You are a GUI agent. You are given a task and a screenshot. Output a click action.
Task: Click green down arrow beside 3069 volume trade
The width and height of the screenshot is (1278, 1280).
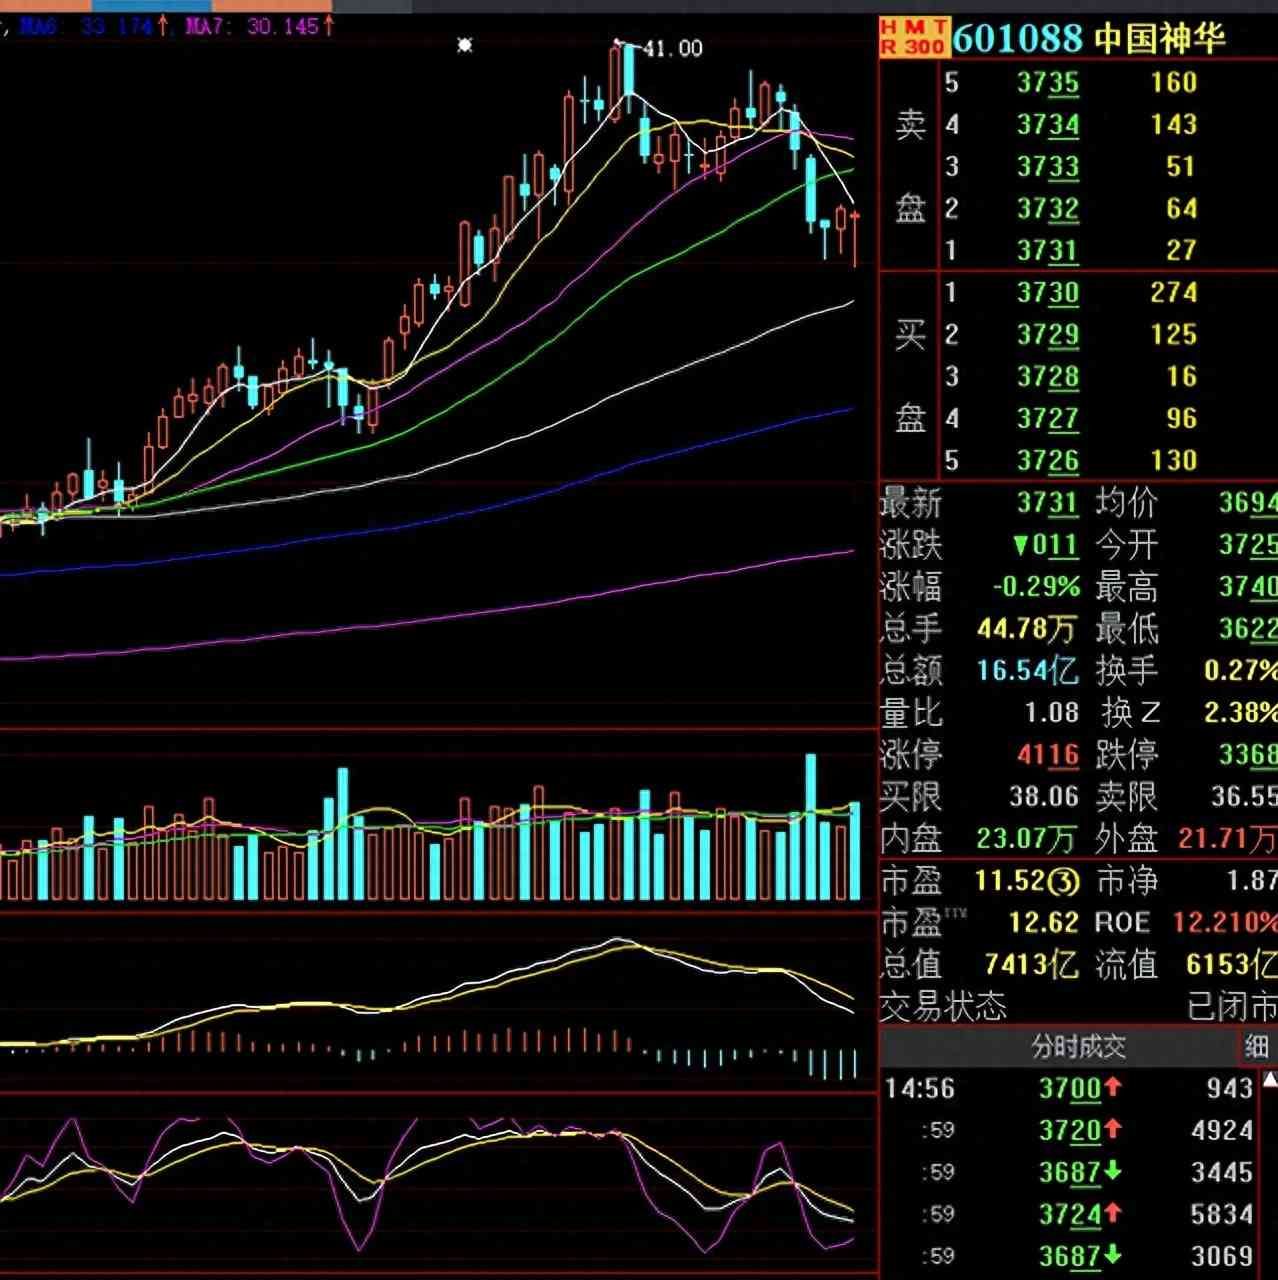[1113, 1255]
